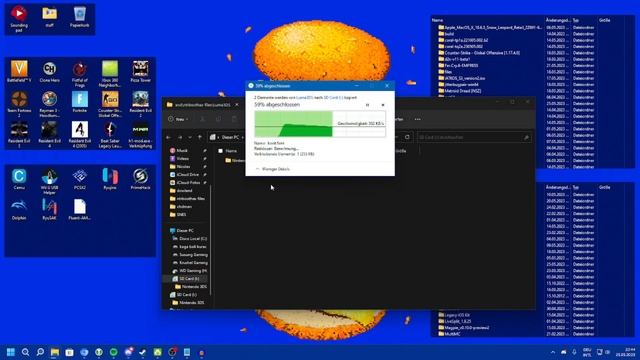This screenshot has height=360, width=640.
Task: Open the Wii U USB Helper icon
Action: pos(49,181)
